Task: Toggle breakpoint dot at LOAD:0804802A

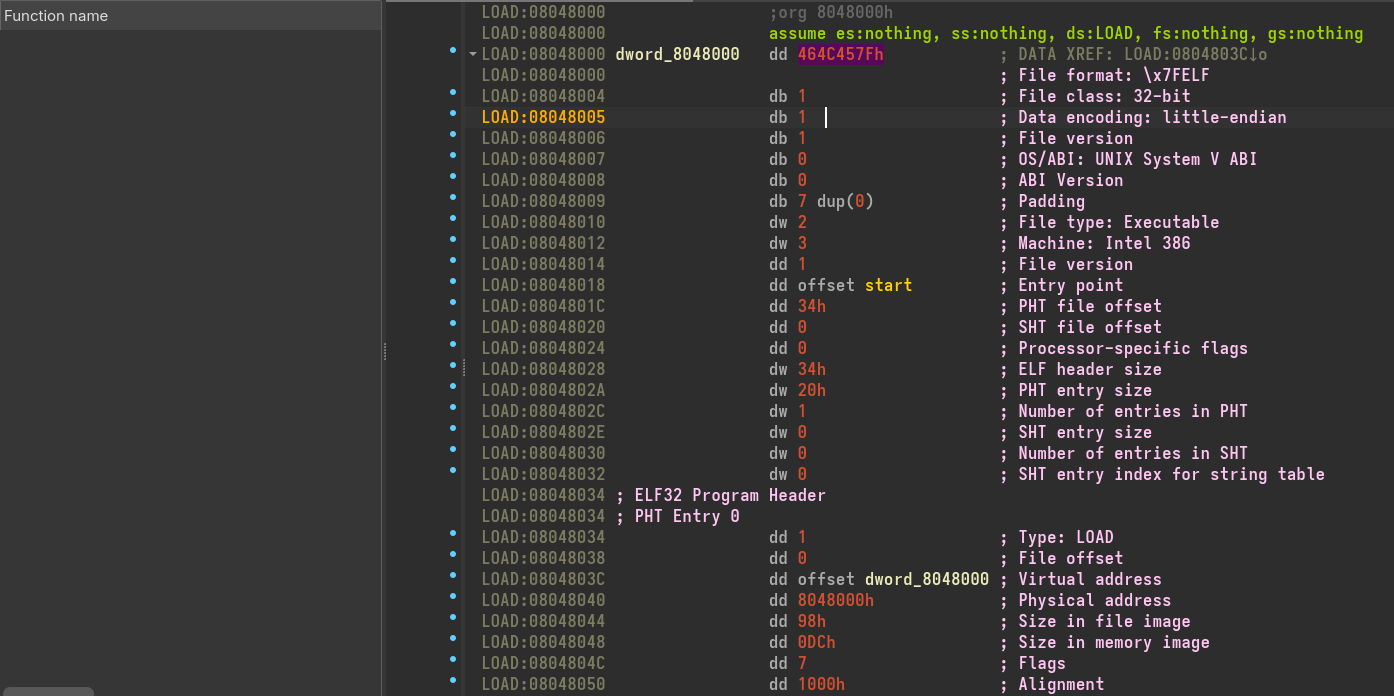Action: [x=453, y=386]
